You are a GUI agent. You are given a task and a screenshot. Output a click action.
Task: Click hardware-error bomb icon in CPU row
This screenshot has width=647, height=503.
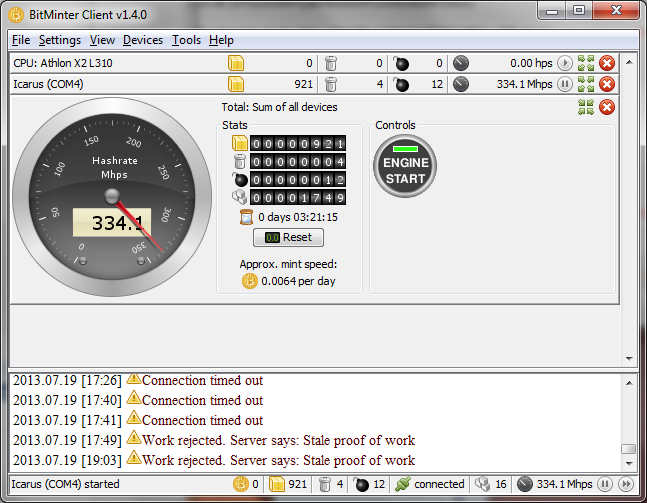tap(401, 63)
